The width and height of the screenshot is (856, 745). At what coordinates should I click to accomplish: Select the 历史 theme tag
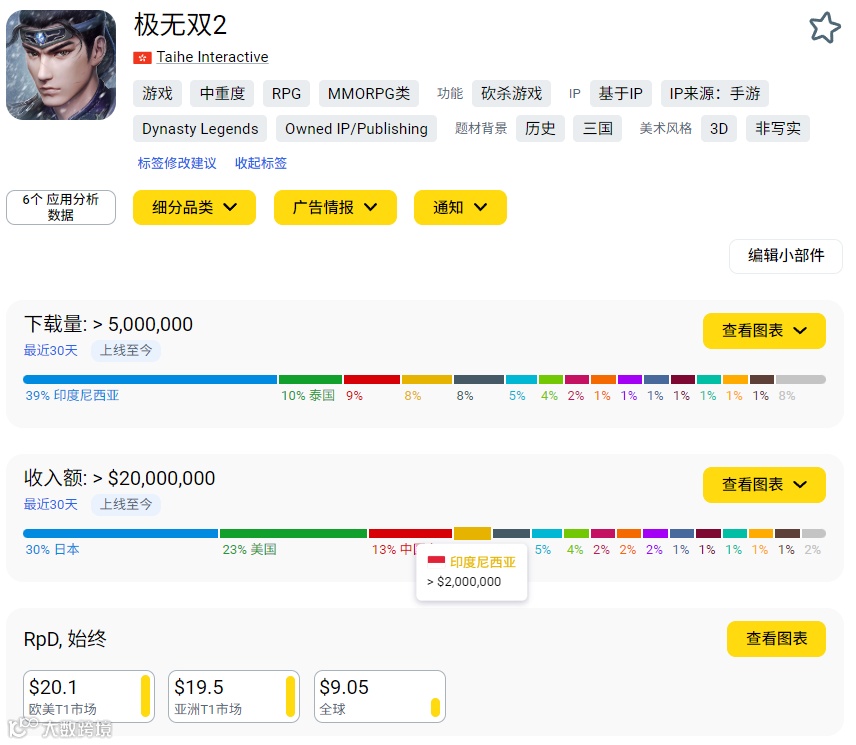tap(540, 128)
